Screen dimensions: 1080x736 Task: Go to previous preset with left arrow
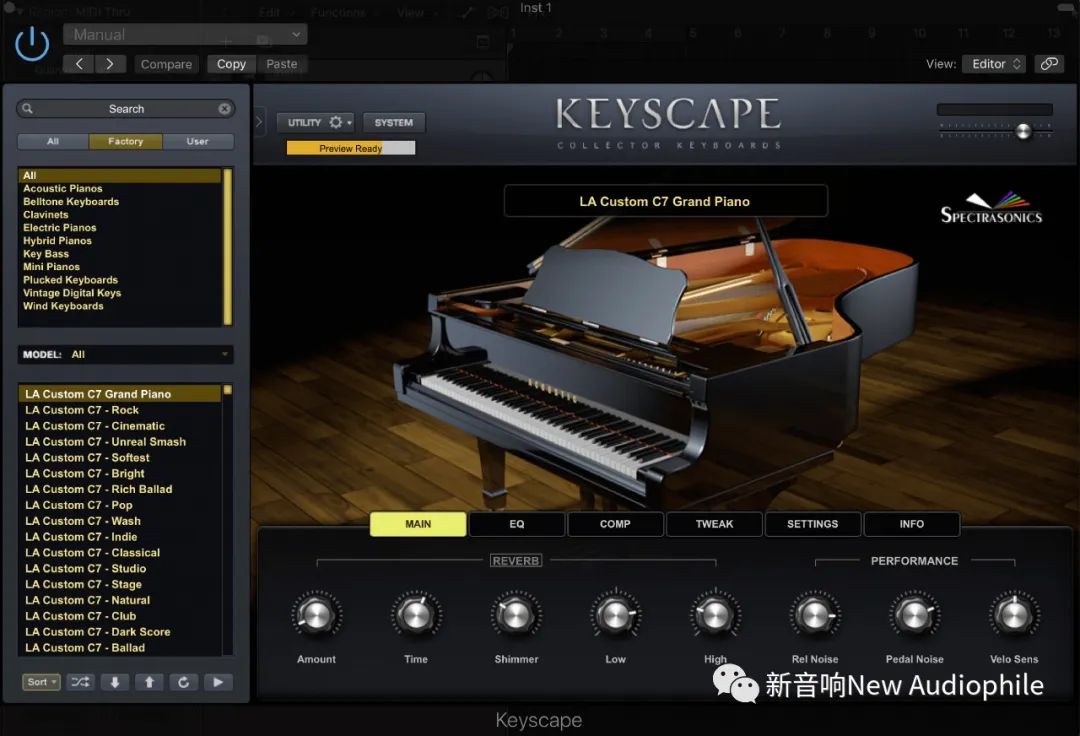pos(79,64)
